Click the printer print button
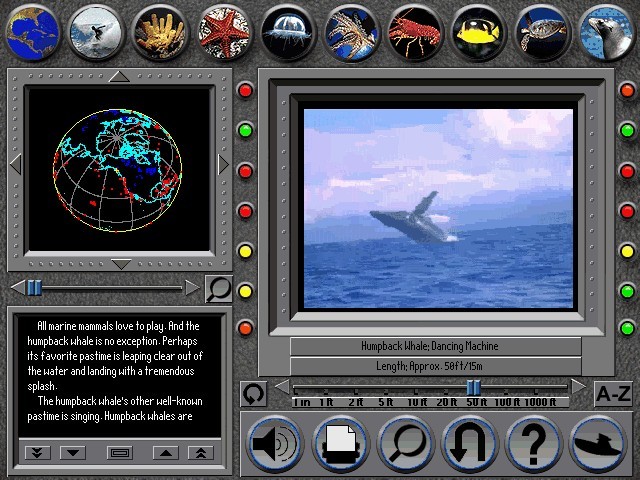640x480 pixels. click(340, 444)
